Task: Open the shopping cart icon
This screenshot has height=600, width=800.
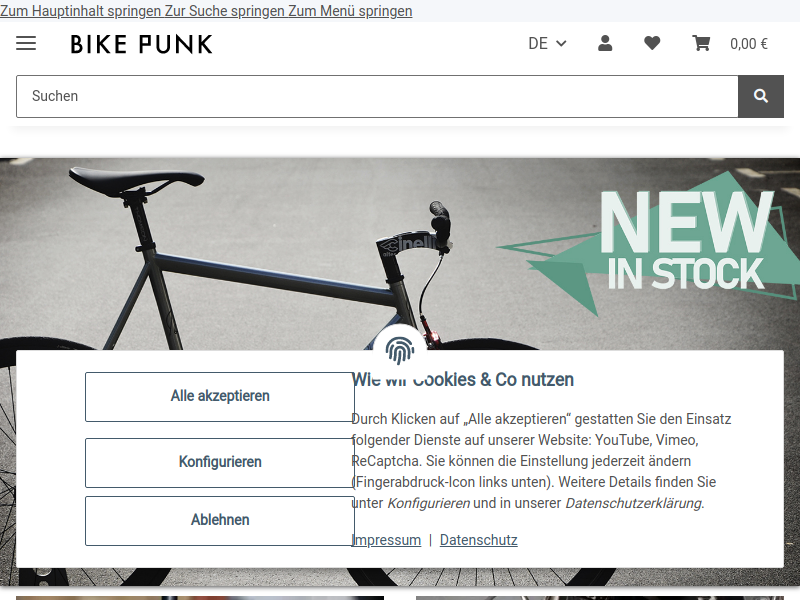Action: pos(701,43)
